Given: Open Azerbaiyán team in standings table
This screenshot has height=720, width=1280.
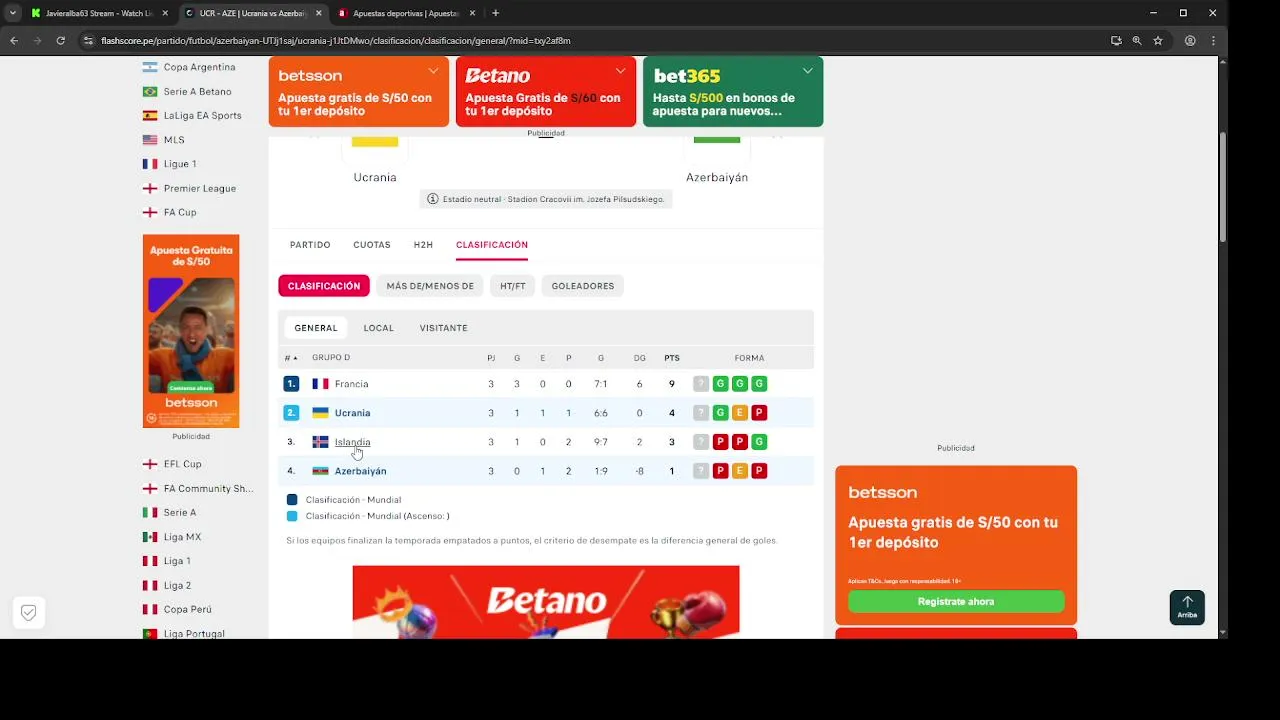Looking at the screenshot, I should (360, 471).
